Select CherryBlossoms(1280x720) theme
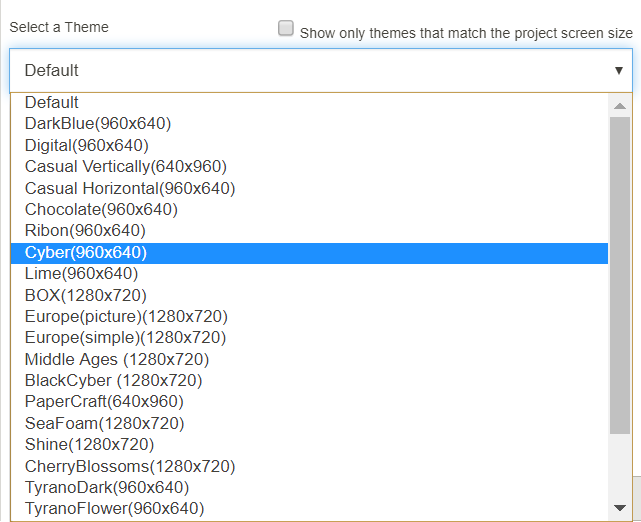The height and width of the screenshot is (522, 641). click(309, 466)
